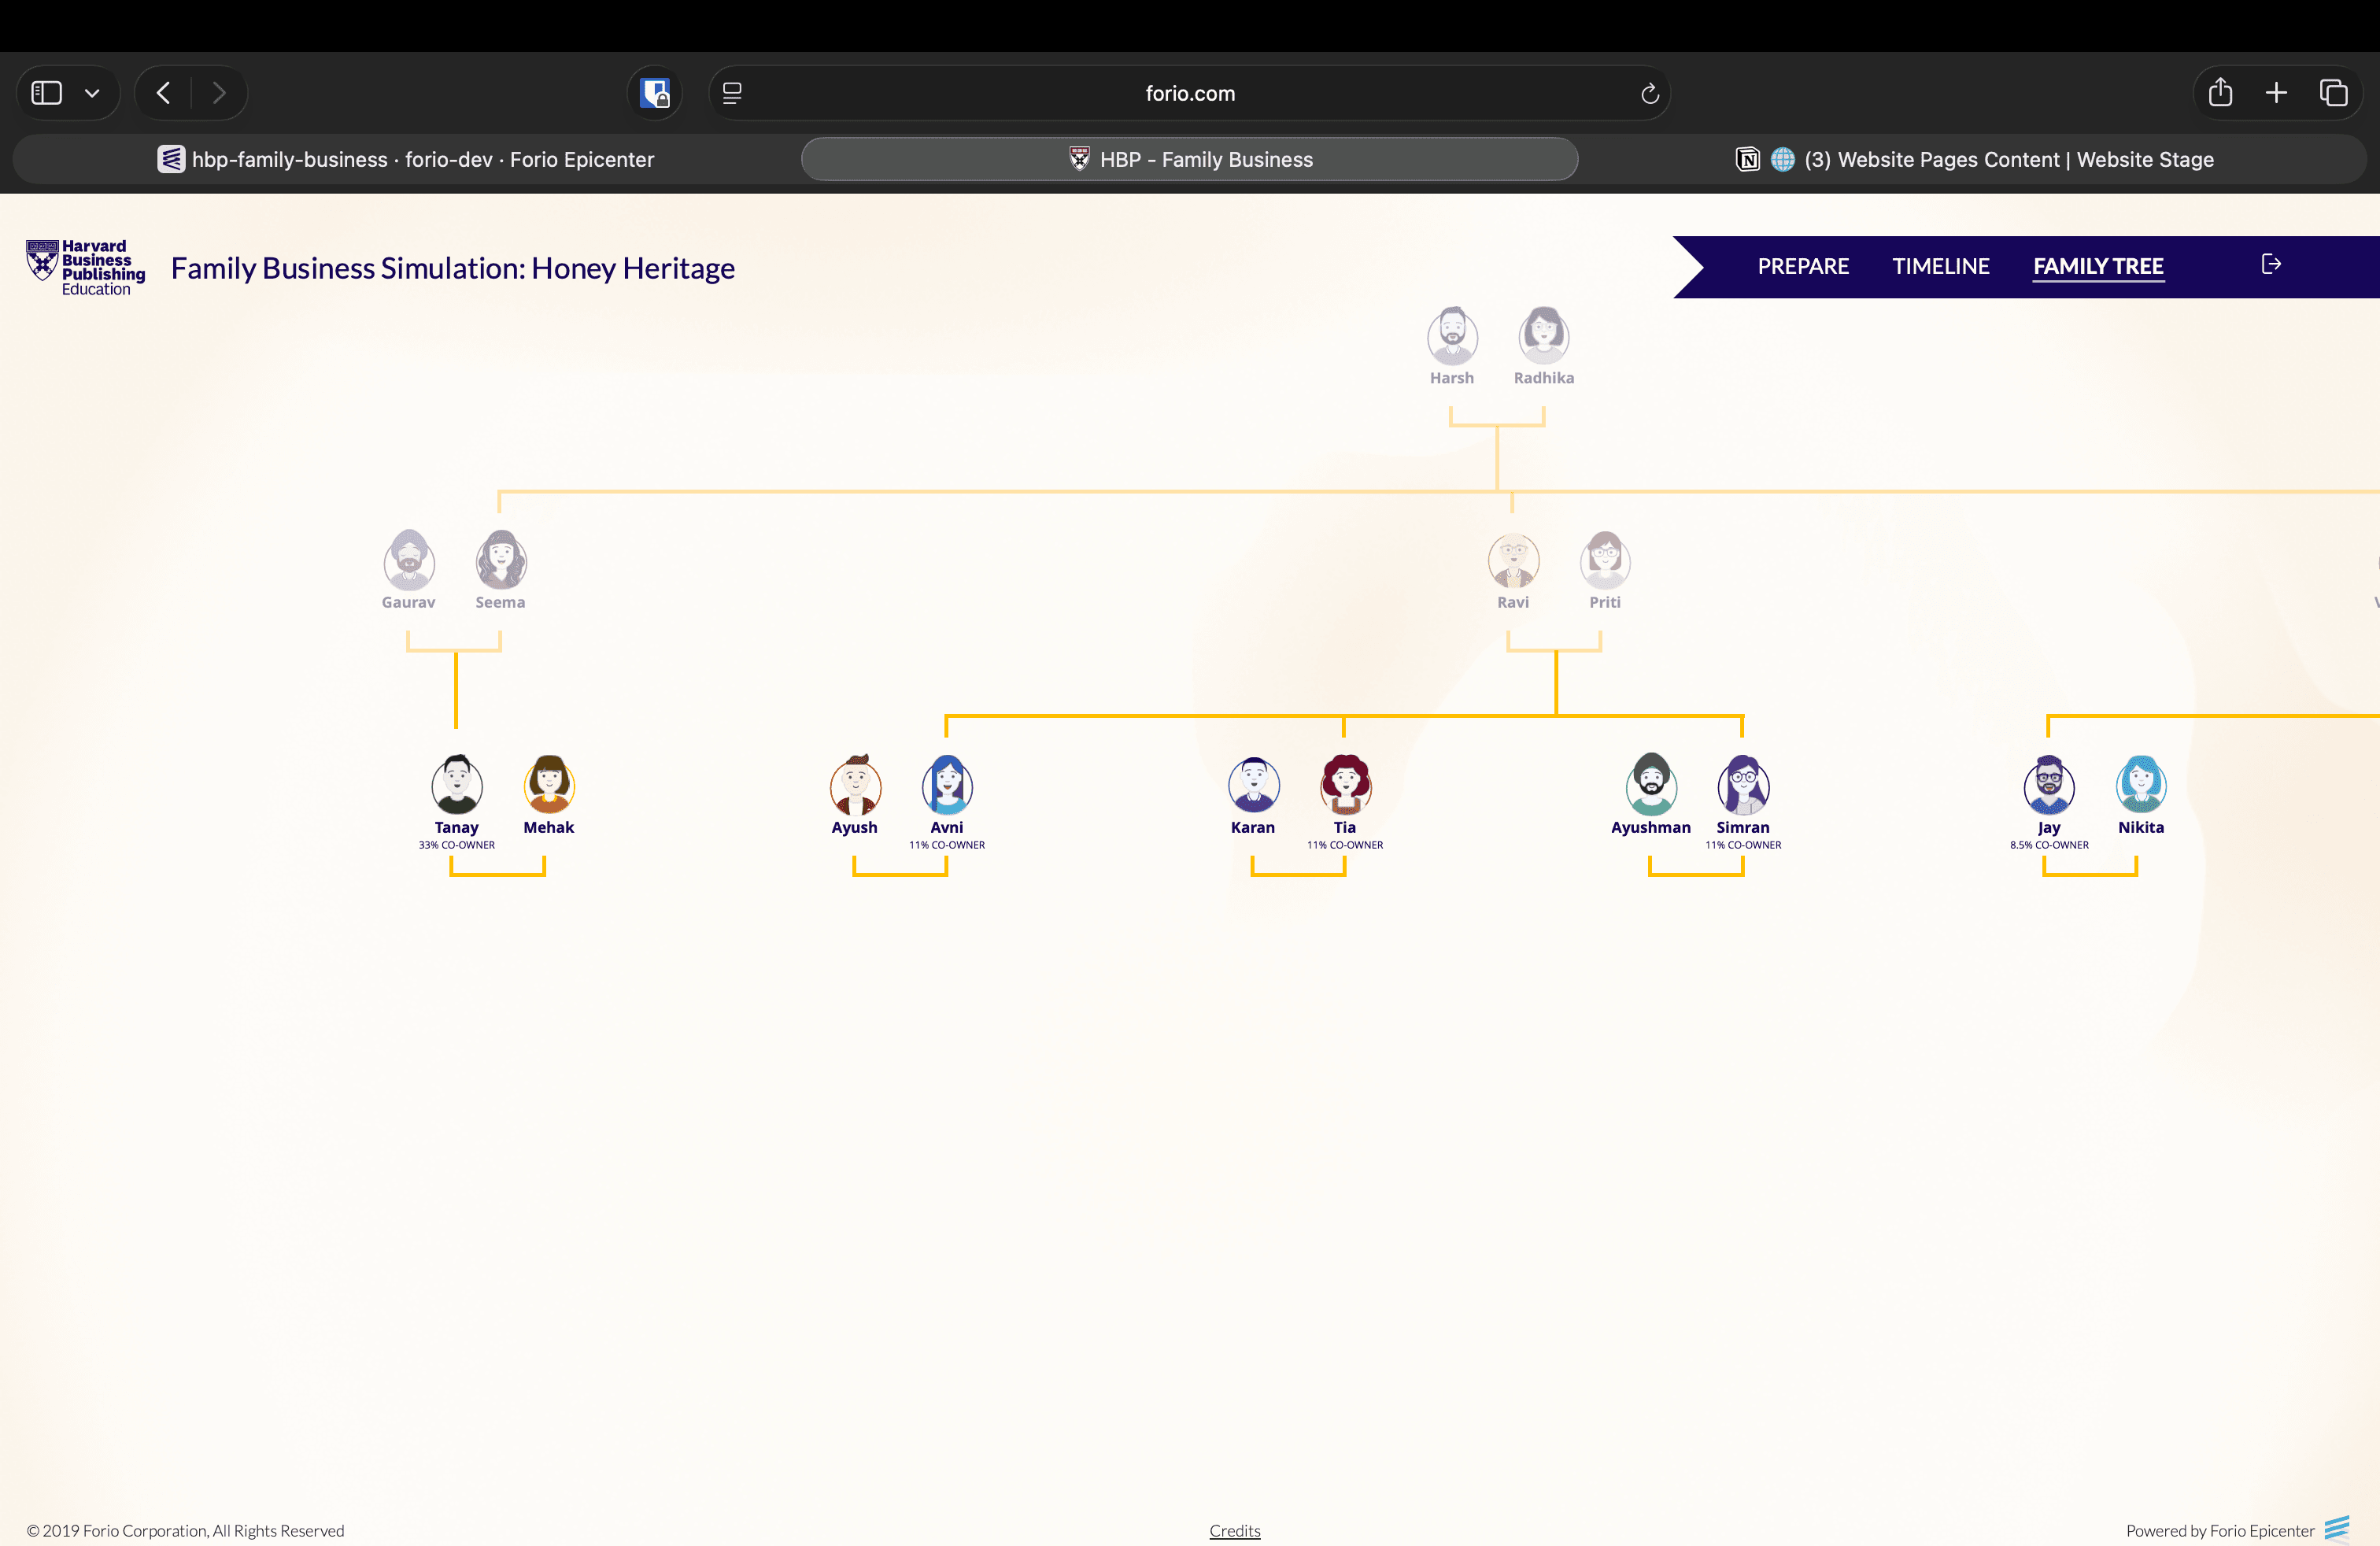The image size is (2380, 1546).
Task: Toggle the Safari sidebar panel
Action: [x=47, y=93]
